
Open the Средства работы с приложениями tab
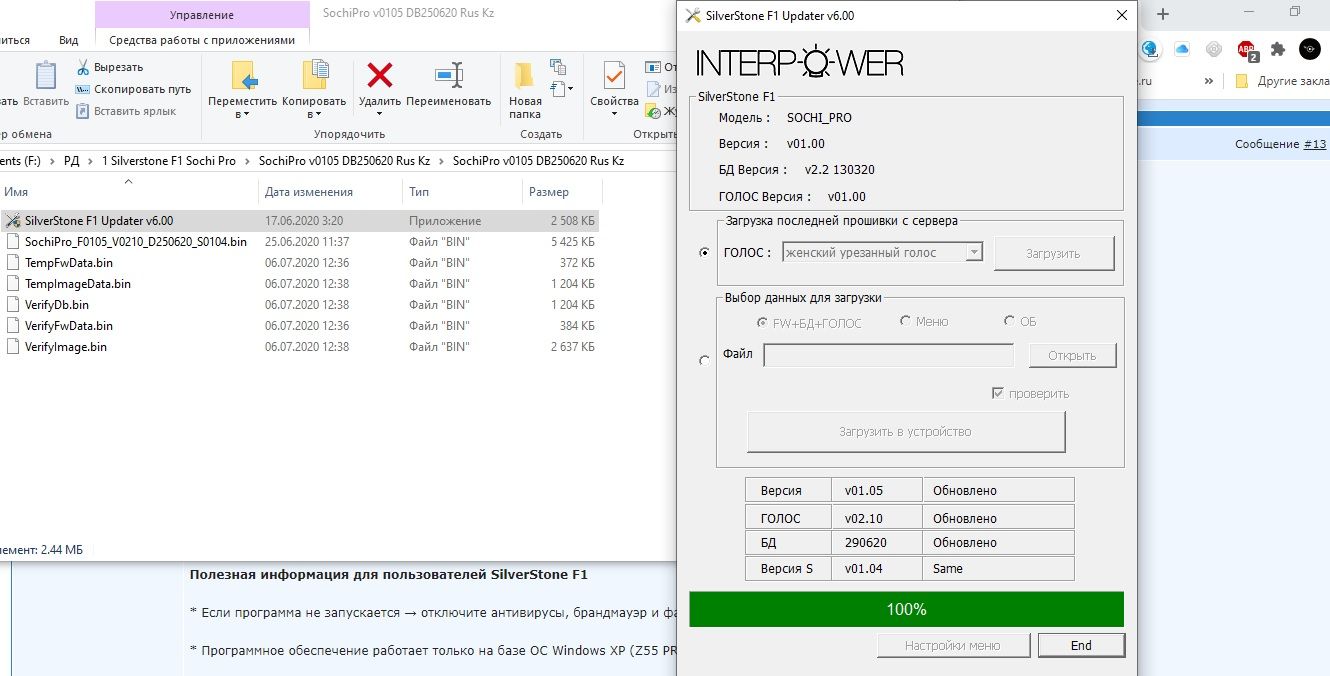(202, 40)
